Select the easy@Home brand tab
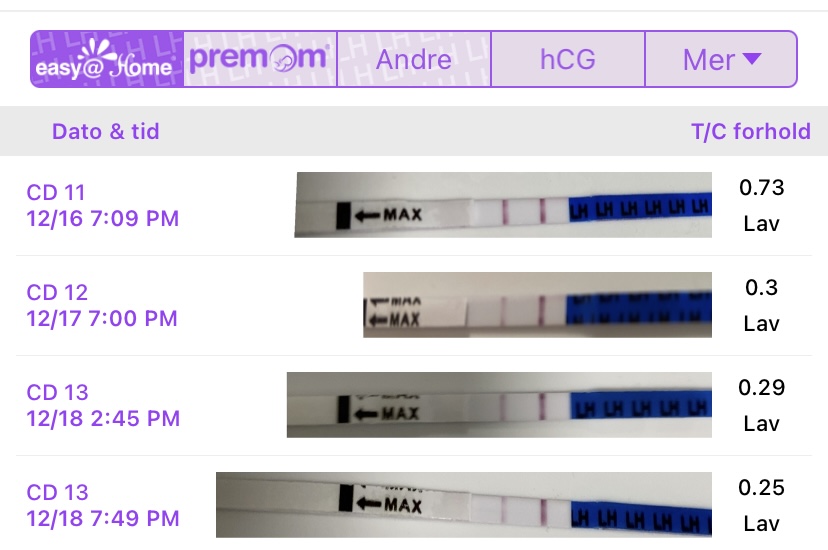The image size is (828, 550). click(107, 60)
